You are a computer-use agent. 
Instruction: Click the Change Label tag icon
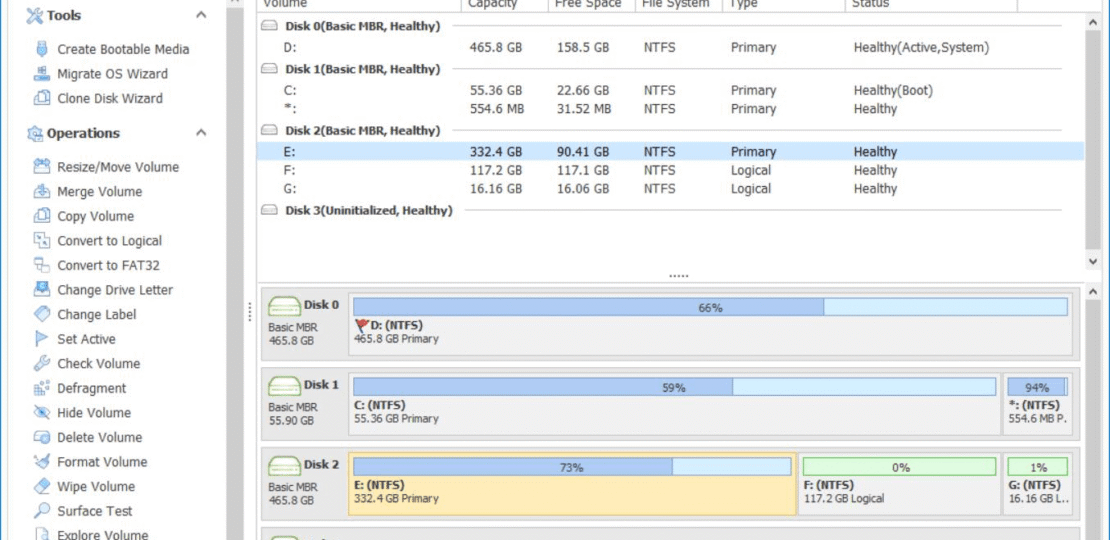(42, 314)
